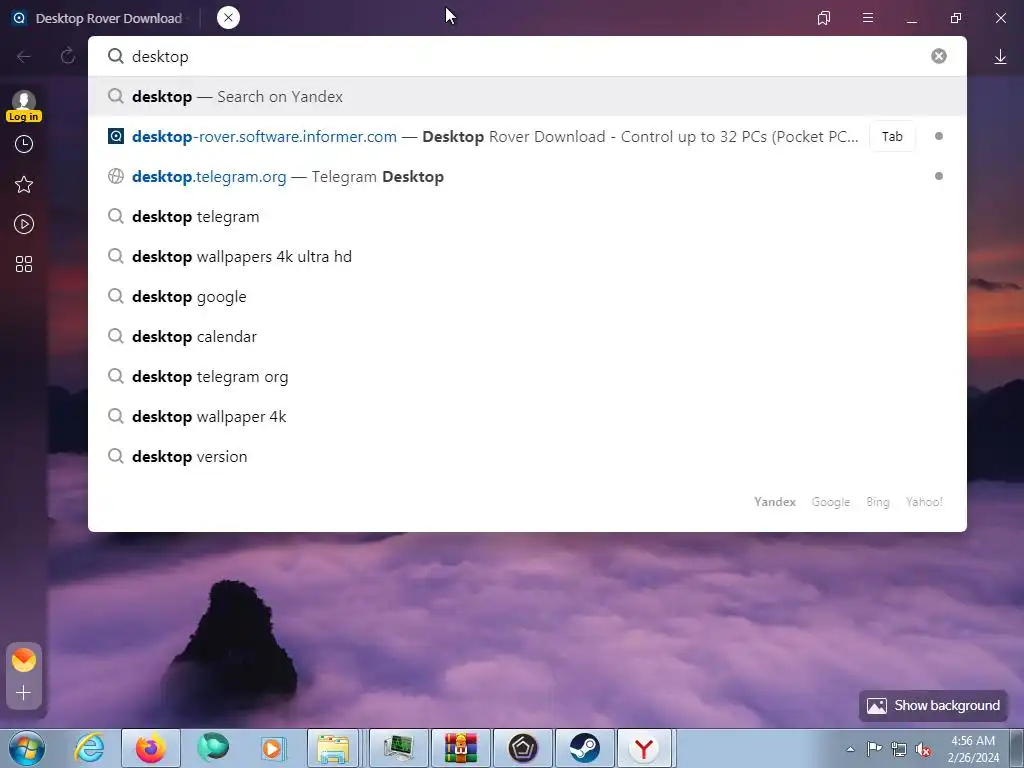Launch Internet Explorer from the taskbar

click(x=89, y=748)
